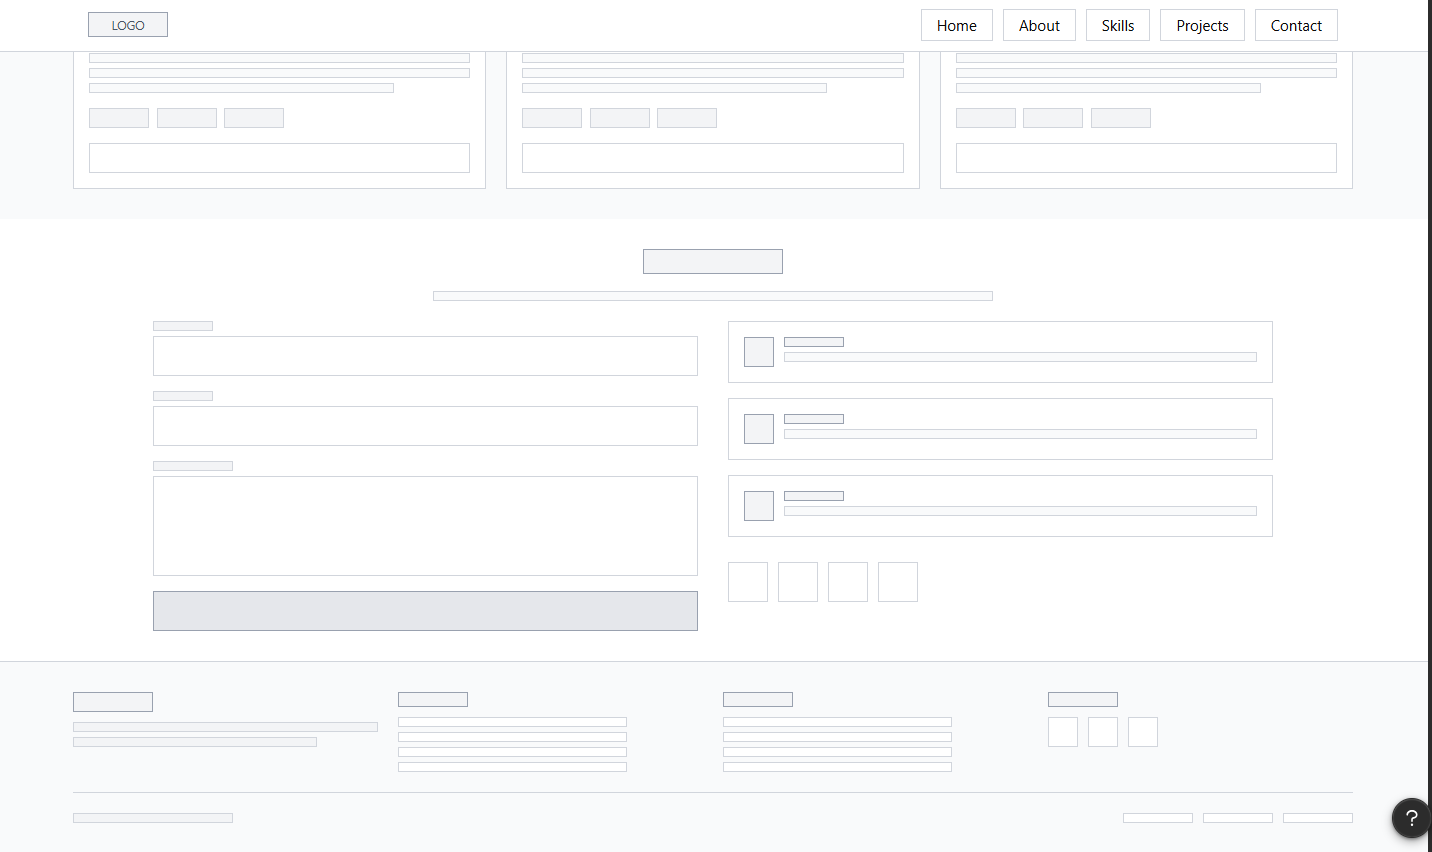Click the first tag in the left project card
The image size is (1432, 852).
point(119,118)
